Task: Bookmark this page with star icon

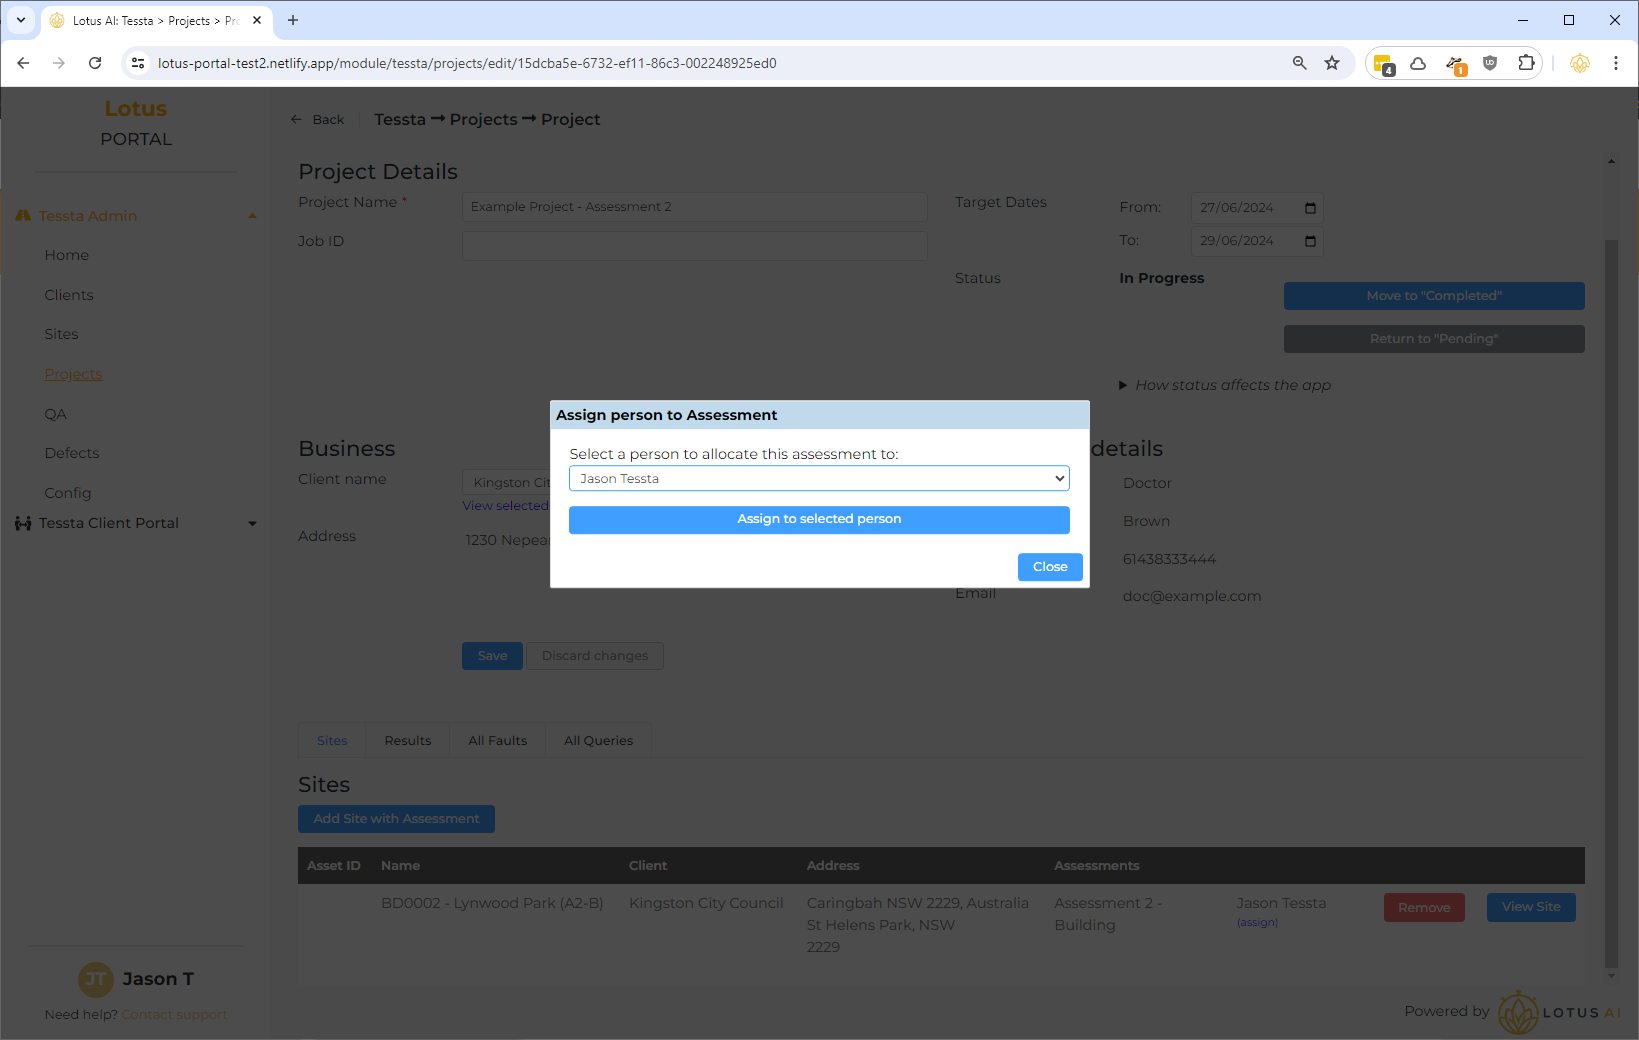Action: tap(1332, 63)
